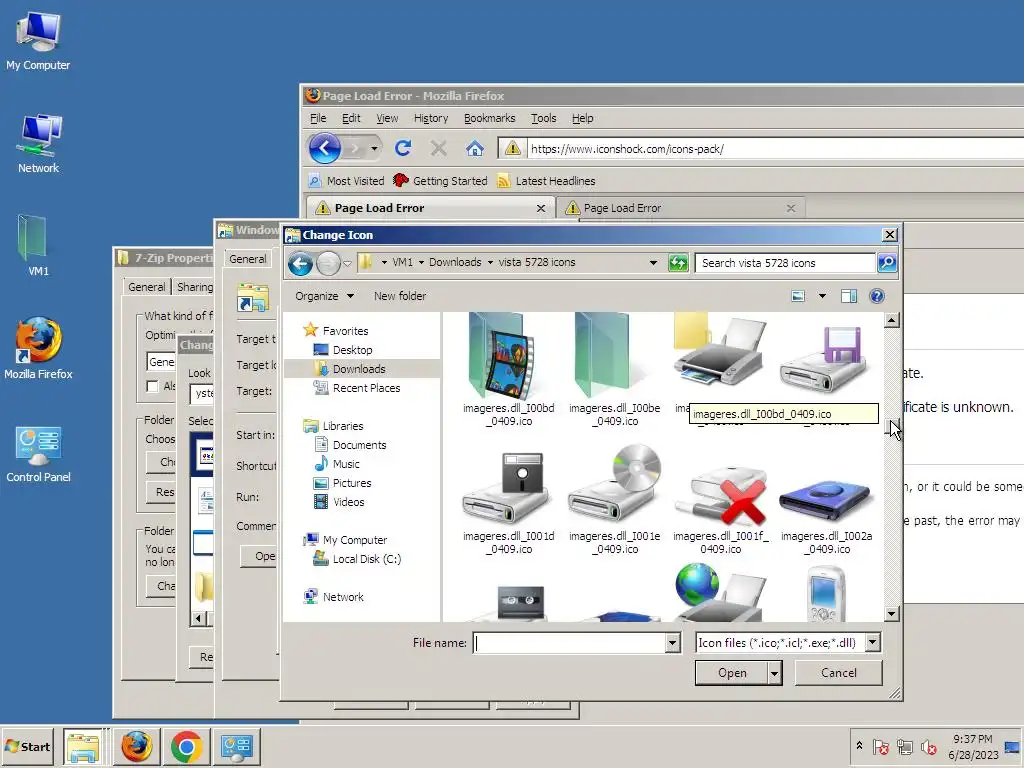Open the Organize dropdown menu
Screen dimensions: 1024x768
tap(325, 296)
